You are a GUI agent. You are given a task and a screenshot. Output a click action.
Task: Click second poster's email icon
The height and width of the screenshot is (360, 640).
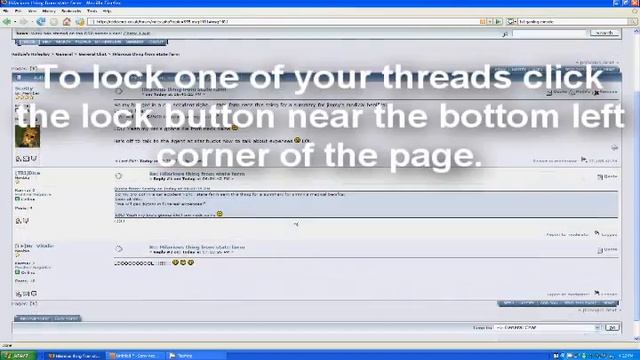[x=26, y=221]
